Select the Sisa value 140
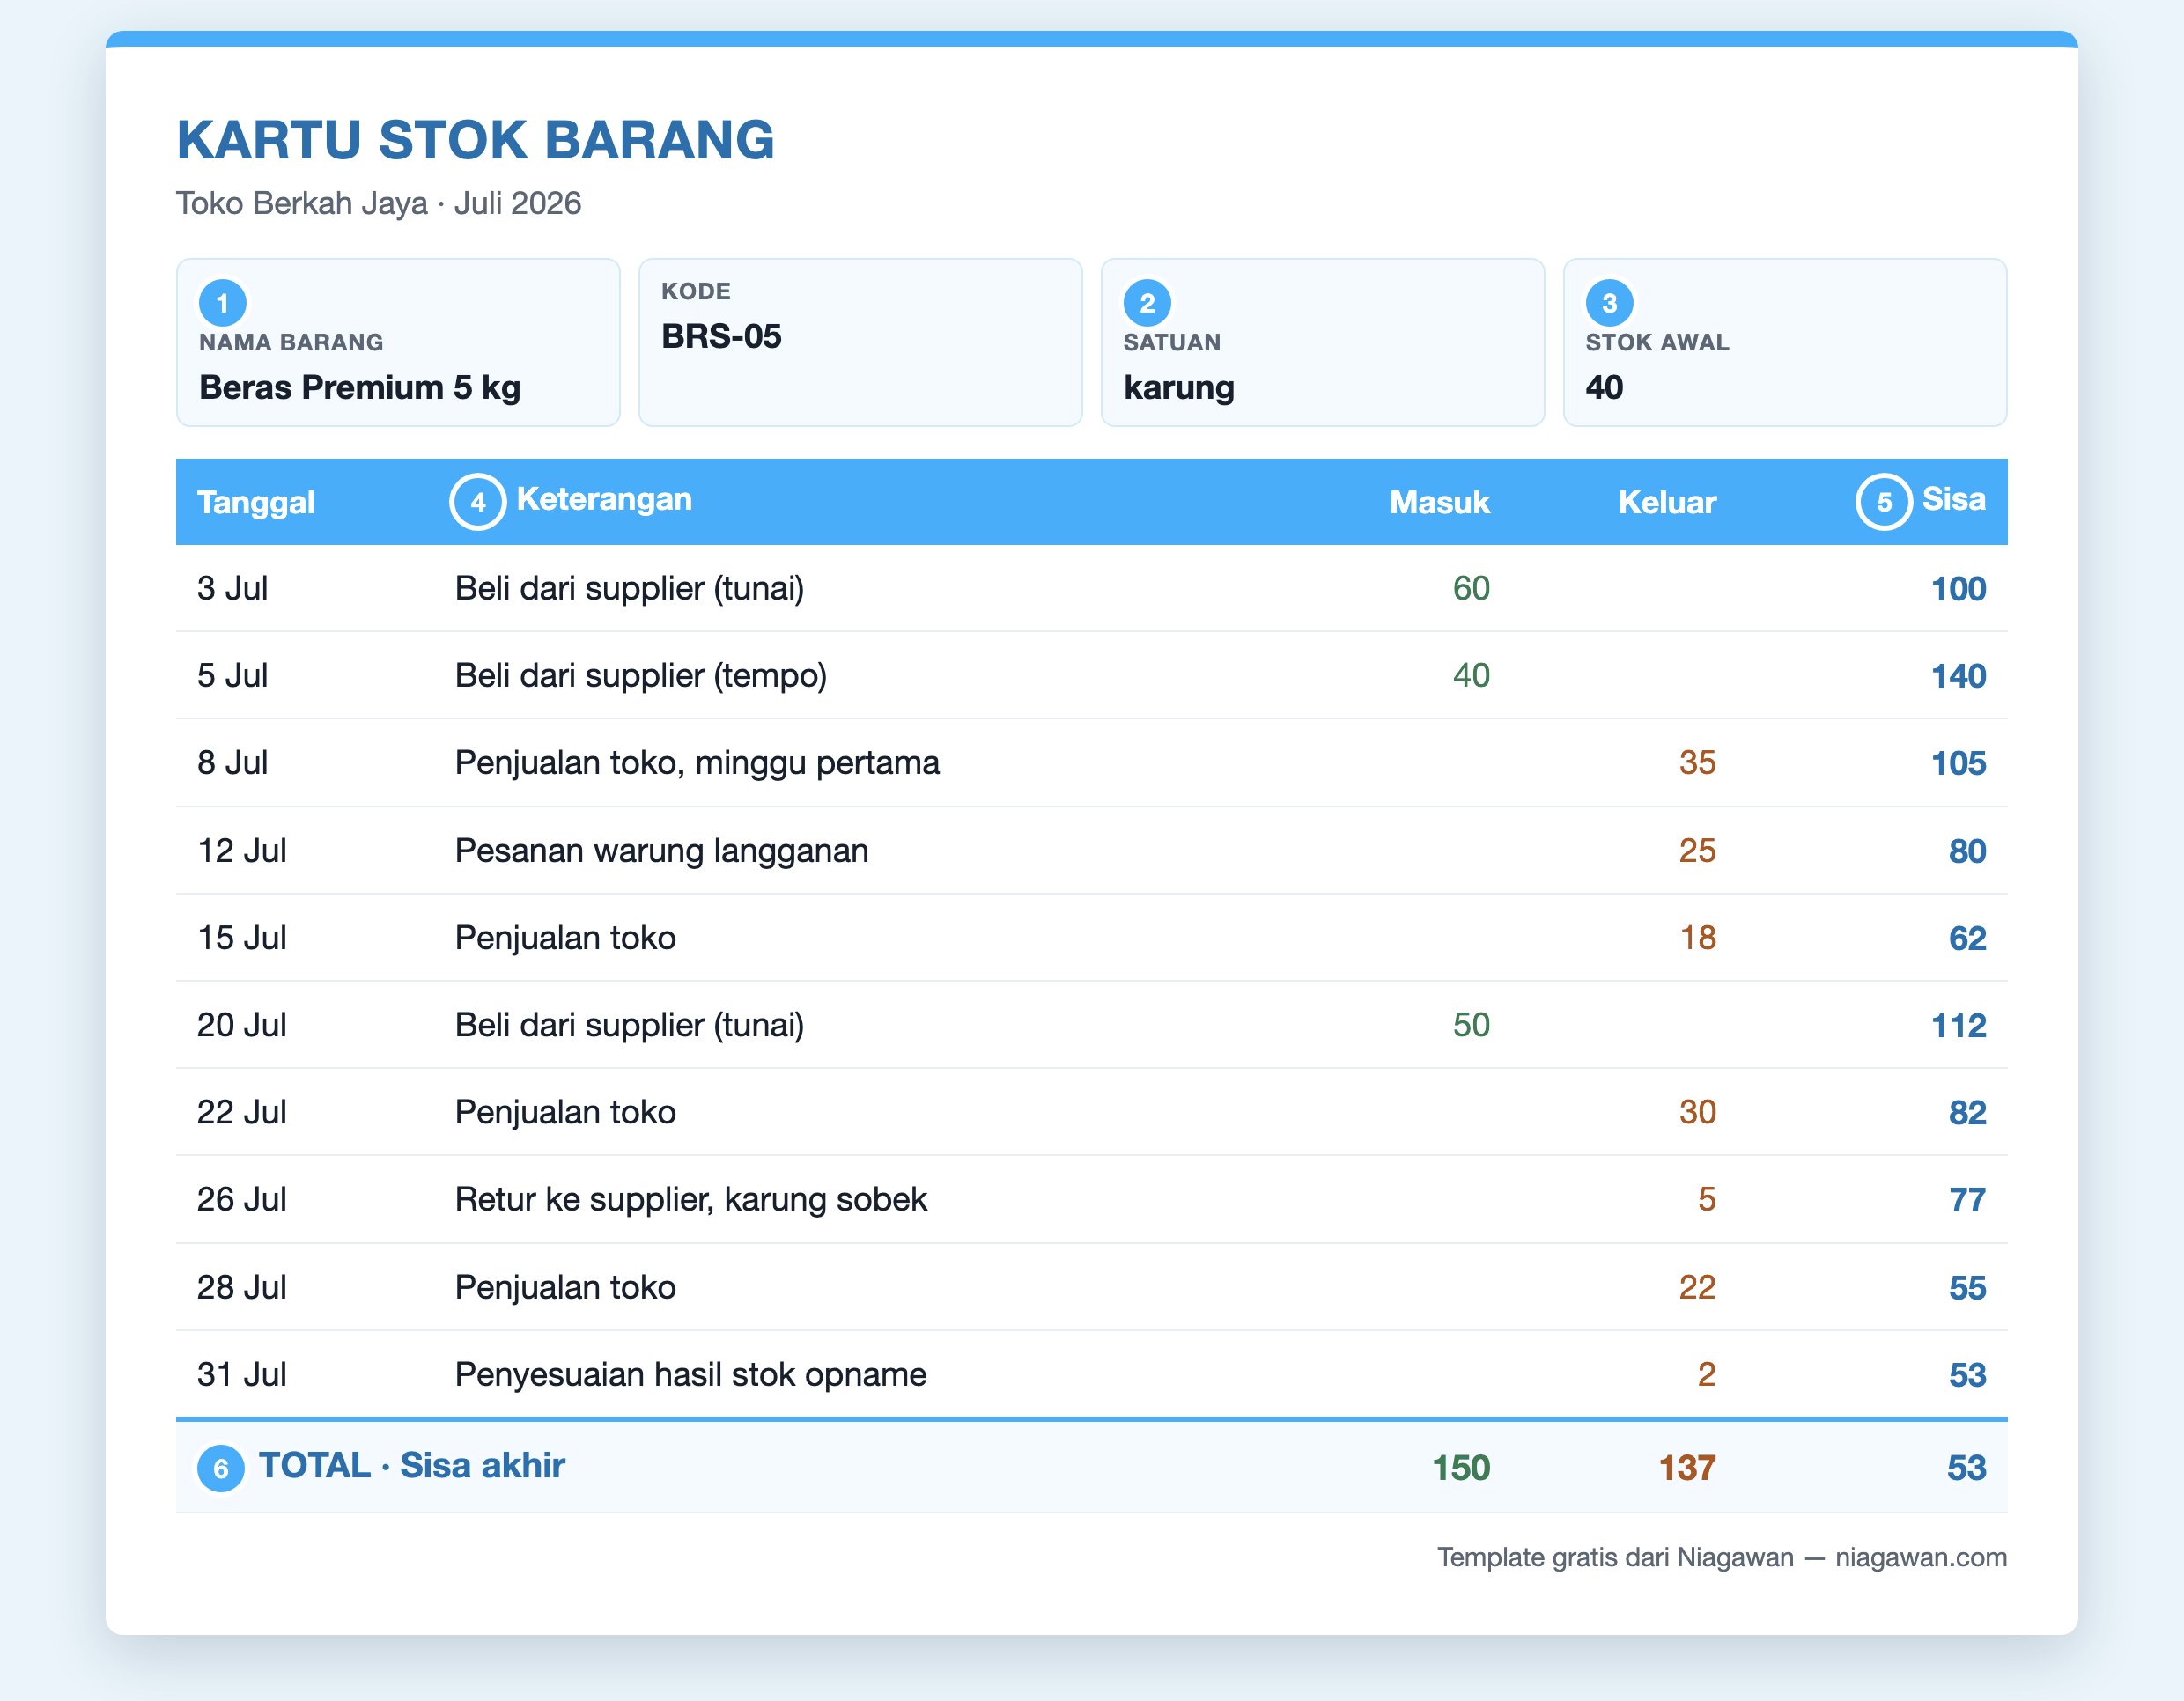 [x=1958, y=676]
